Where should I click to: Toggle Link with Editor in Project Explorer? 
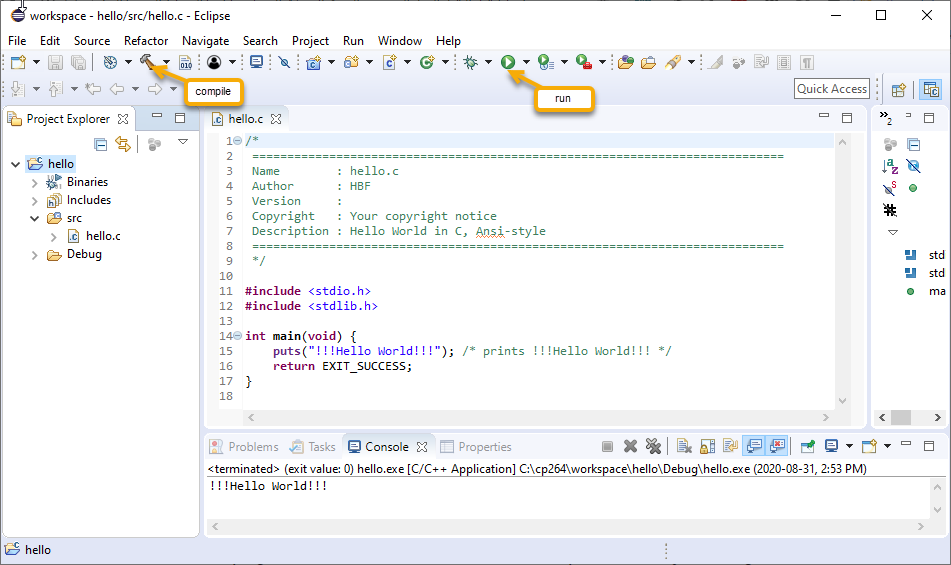click(x=123, y=144)
